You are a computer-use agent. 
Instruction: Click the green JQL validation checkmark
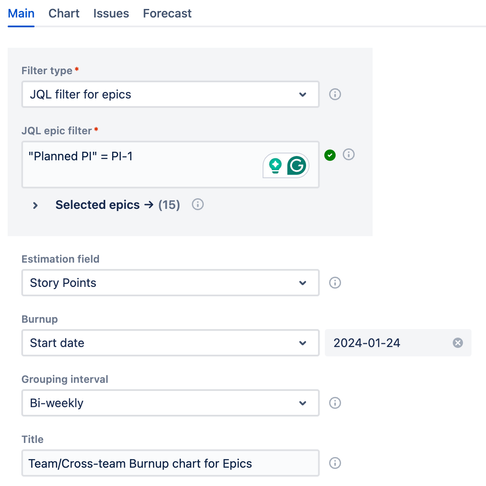(x=330, y=155)
